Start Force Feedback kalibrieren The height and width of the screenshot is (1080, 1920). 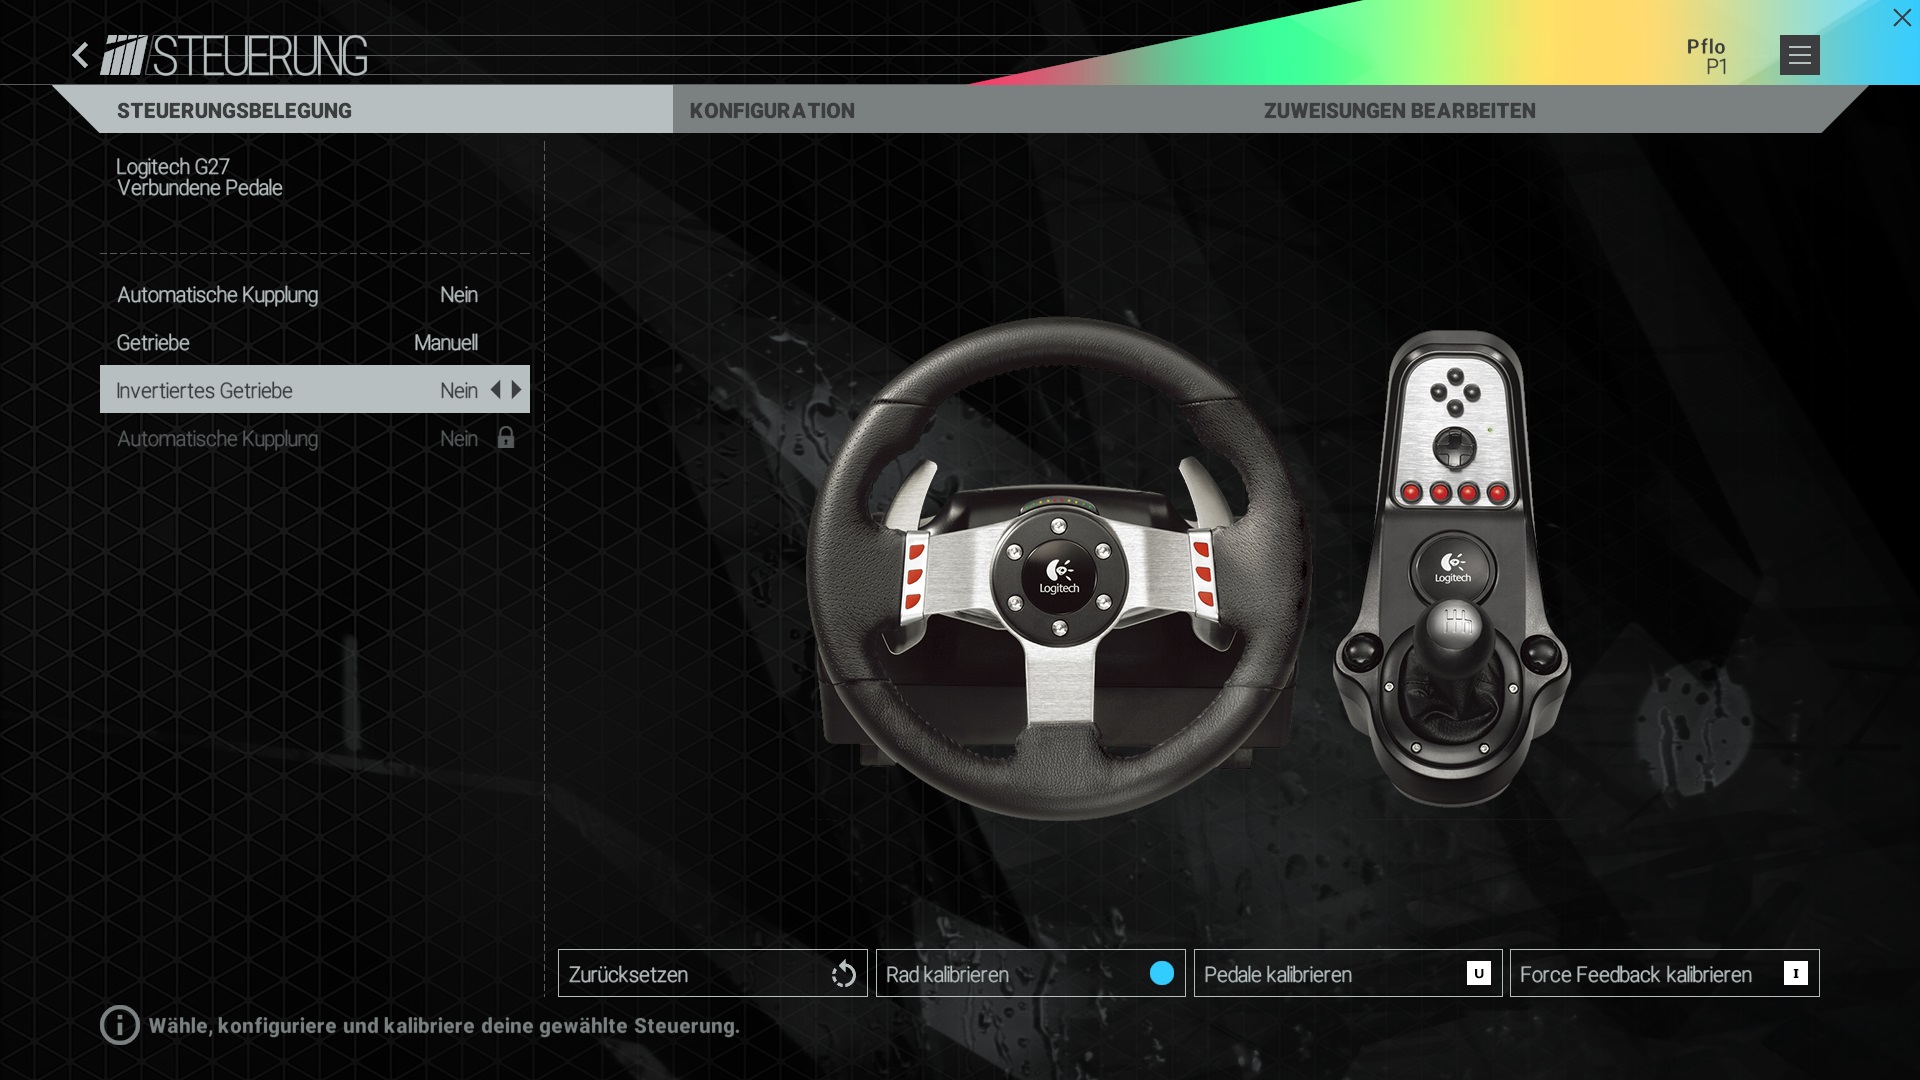1664,973
